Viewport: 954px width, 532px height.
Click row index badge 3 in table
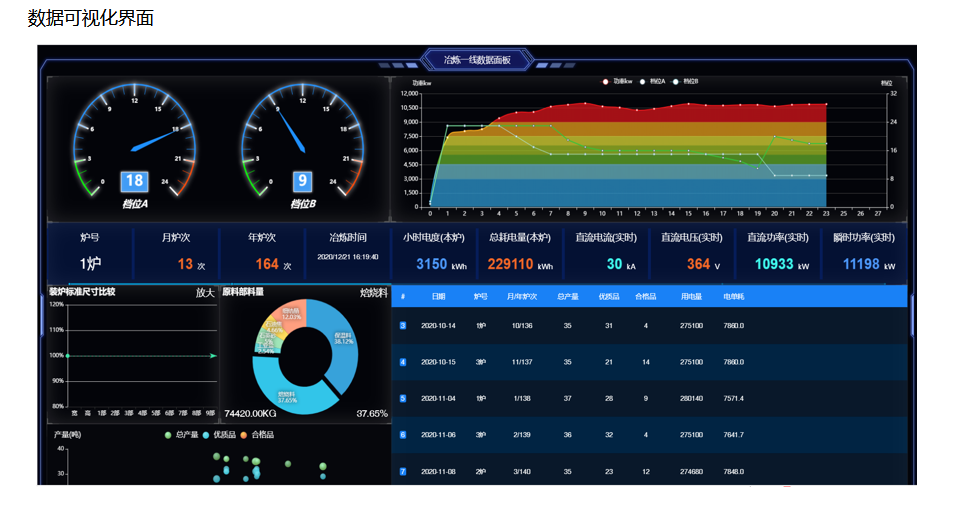pos(403,326)
